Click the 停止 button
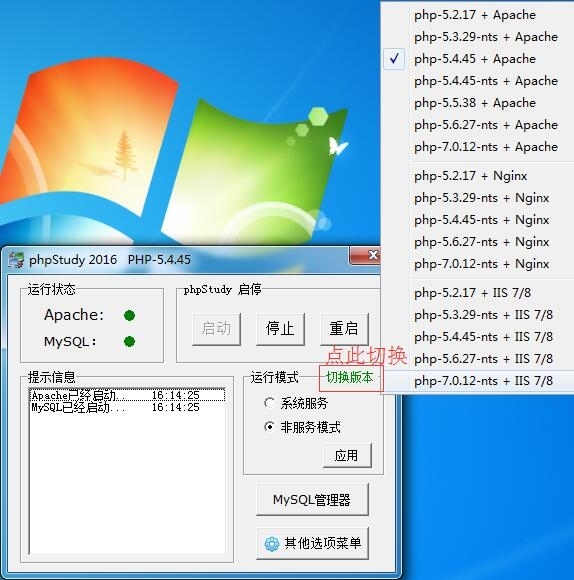 coord(280,329)
